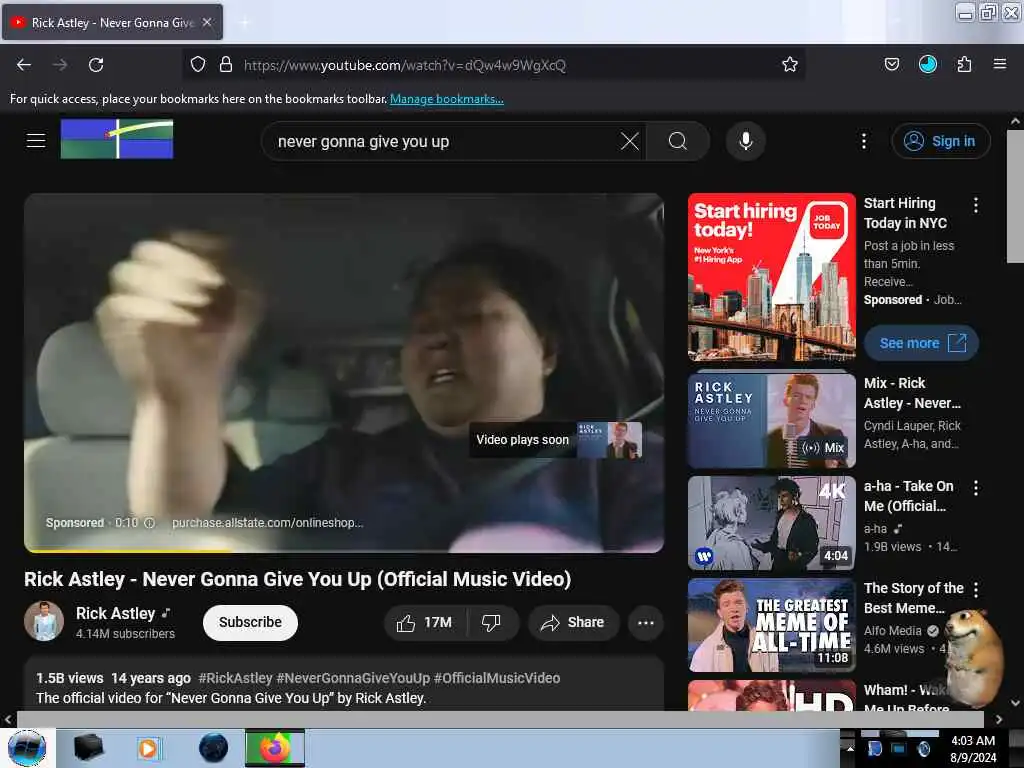Open Start hiring today ad thumbnail

[x=772, y=277]
